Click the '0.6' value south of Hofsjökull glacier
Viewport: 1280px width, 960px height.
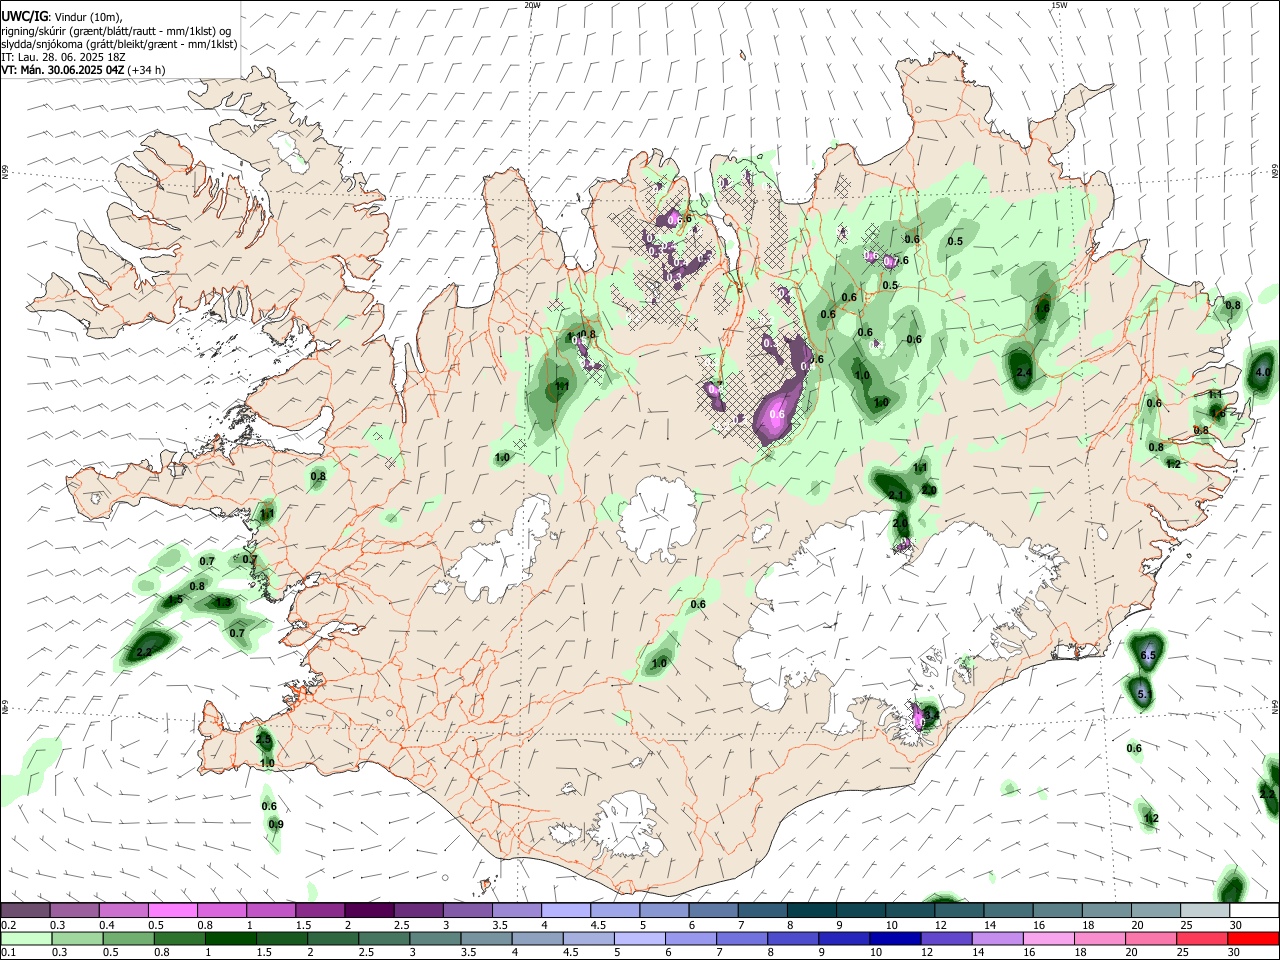(698, 604)
